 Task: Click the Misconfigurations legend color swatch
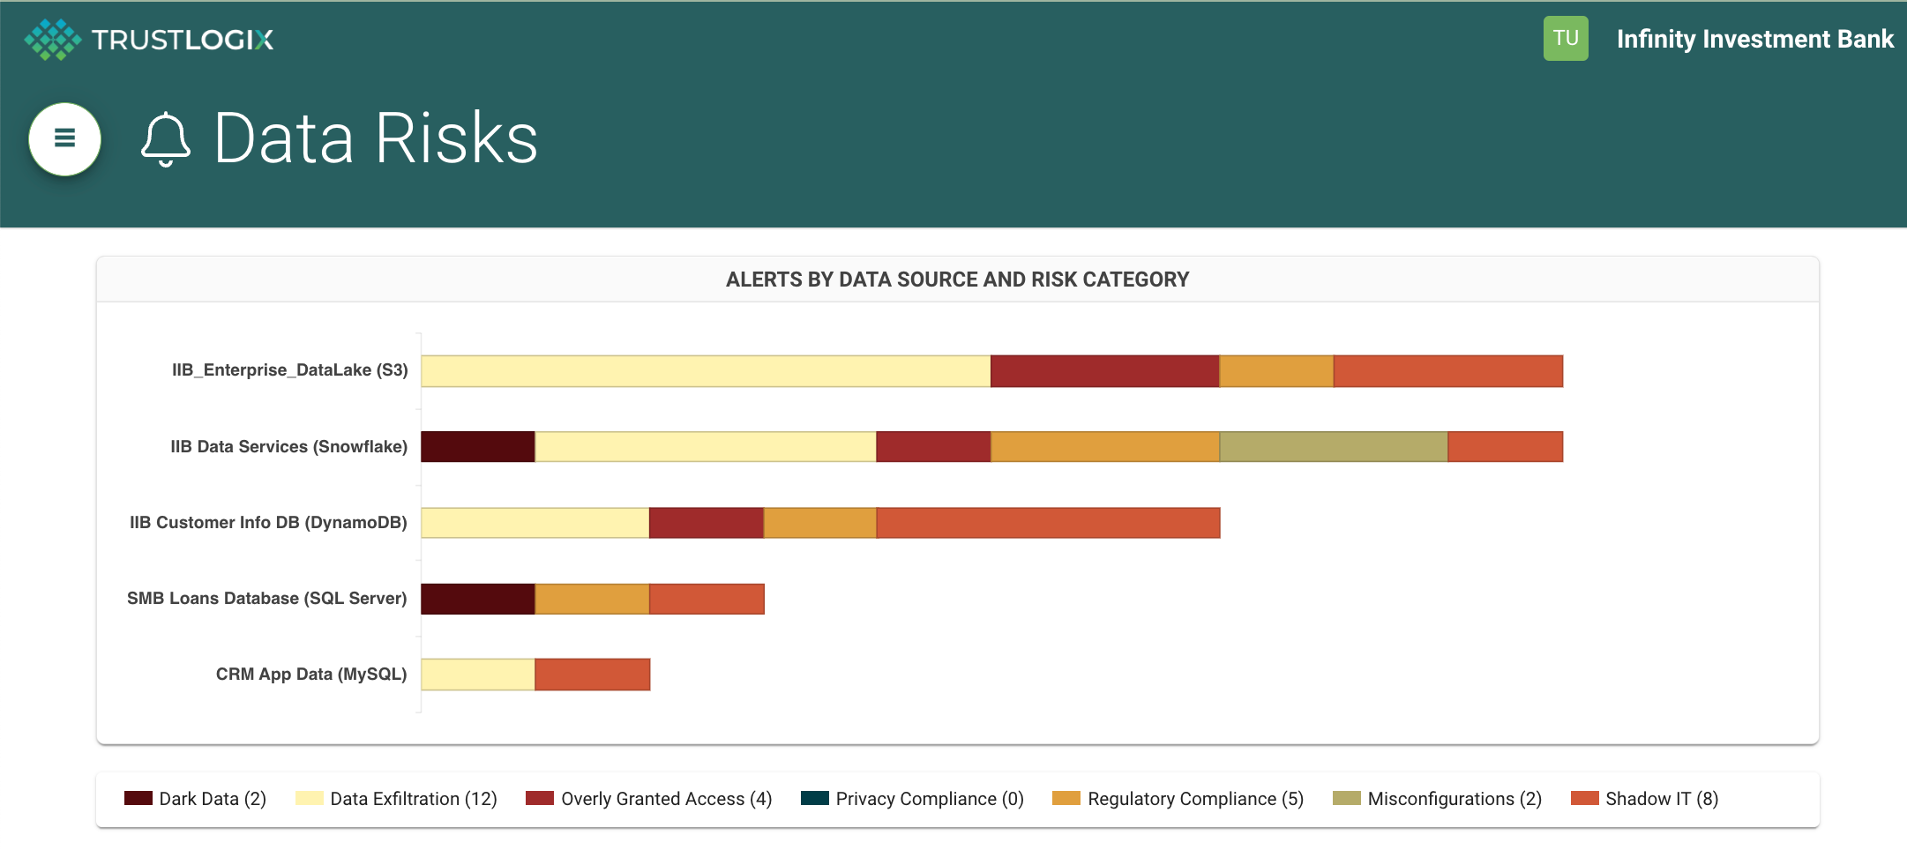[x=1346, y=798]
